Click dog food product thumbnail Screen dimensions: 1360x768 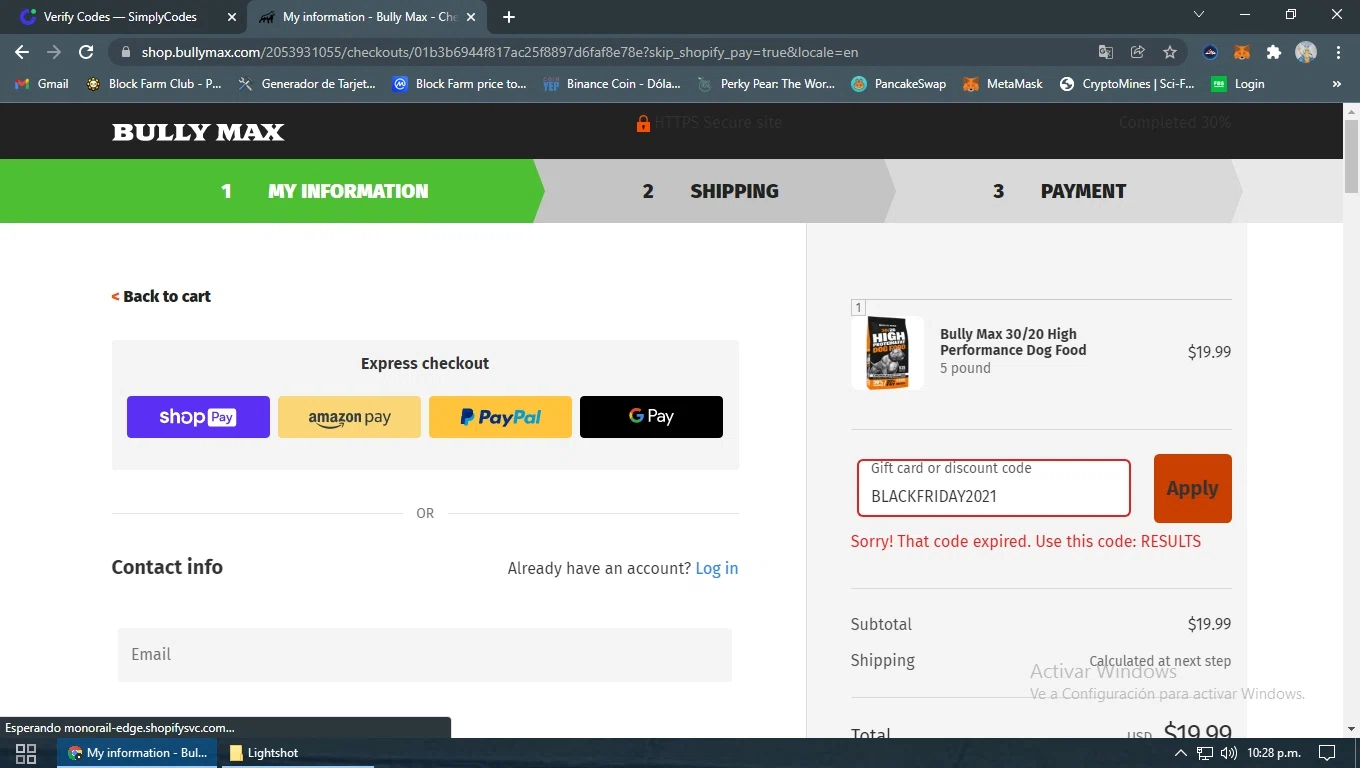point(887,352)
